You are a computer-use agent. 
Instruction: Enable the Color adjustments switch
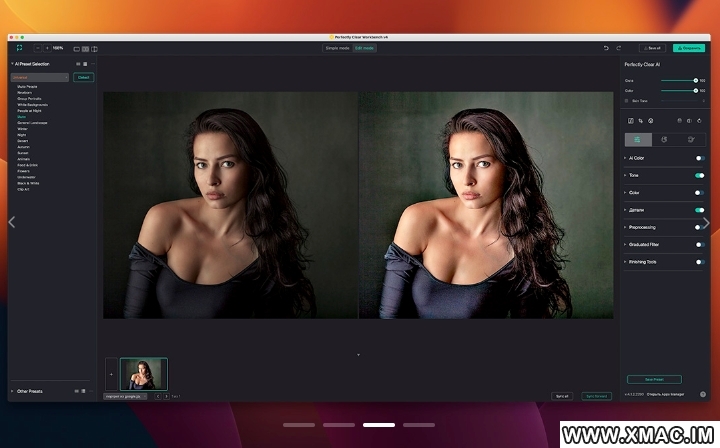pyautogui.click(x=700, y=193)
